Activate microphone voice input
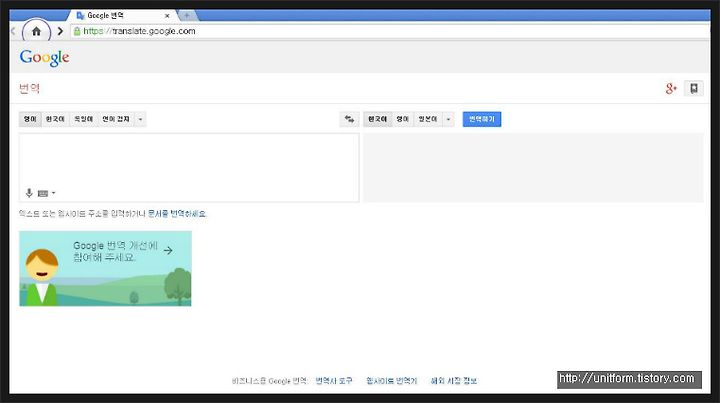Image resolution: width=720 pixels, height=403 pixels. click(x=29, y=193)
